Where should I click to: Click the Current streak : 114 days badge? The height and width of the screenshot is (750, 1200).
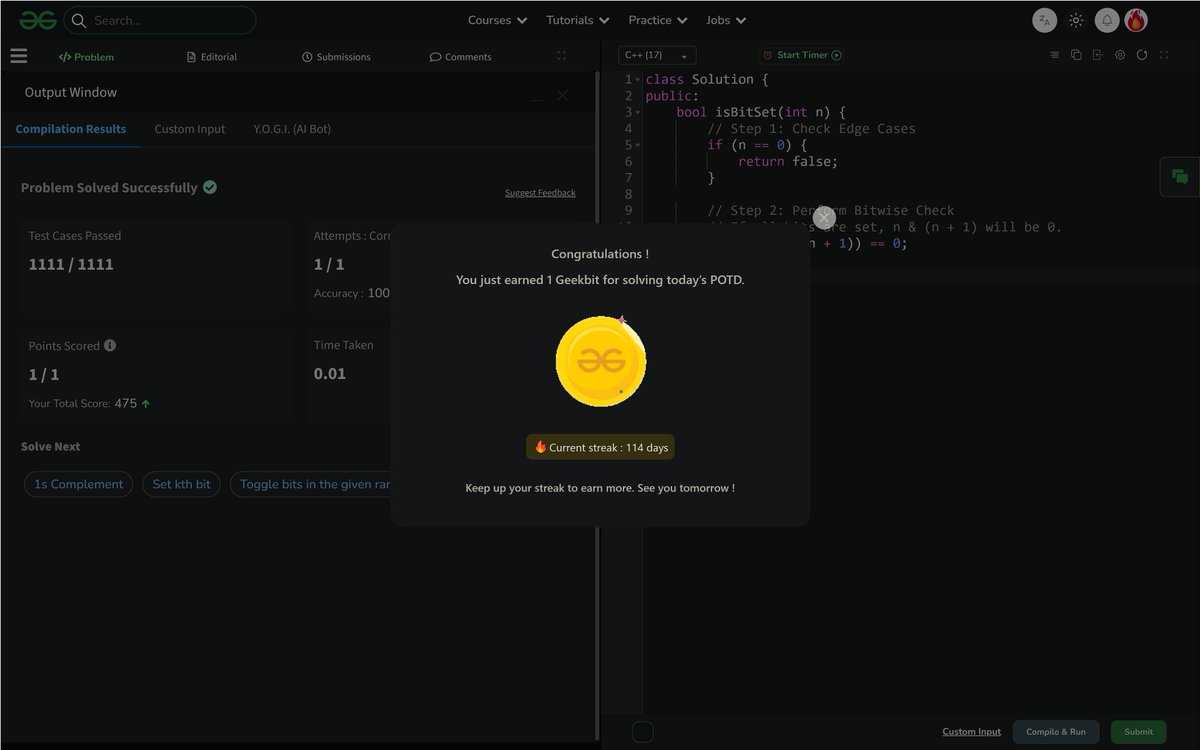[x=600, y=447]
